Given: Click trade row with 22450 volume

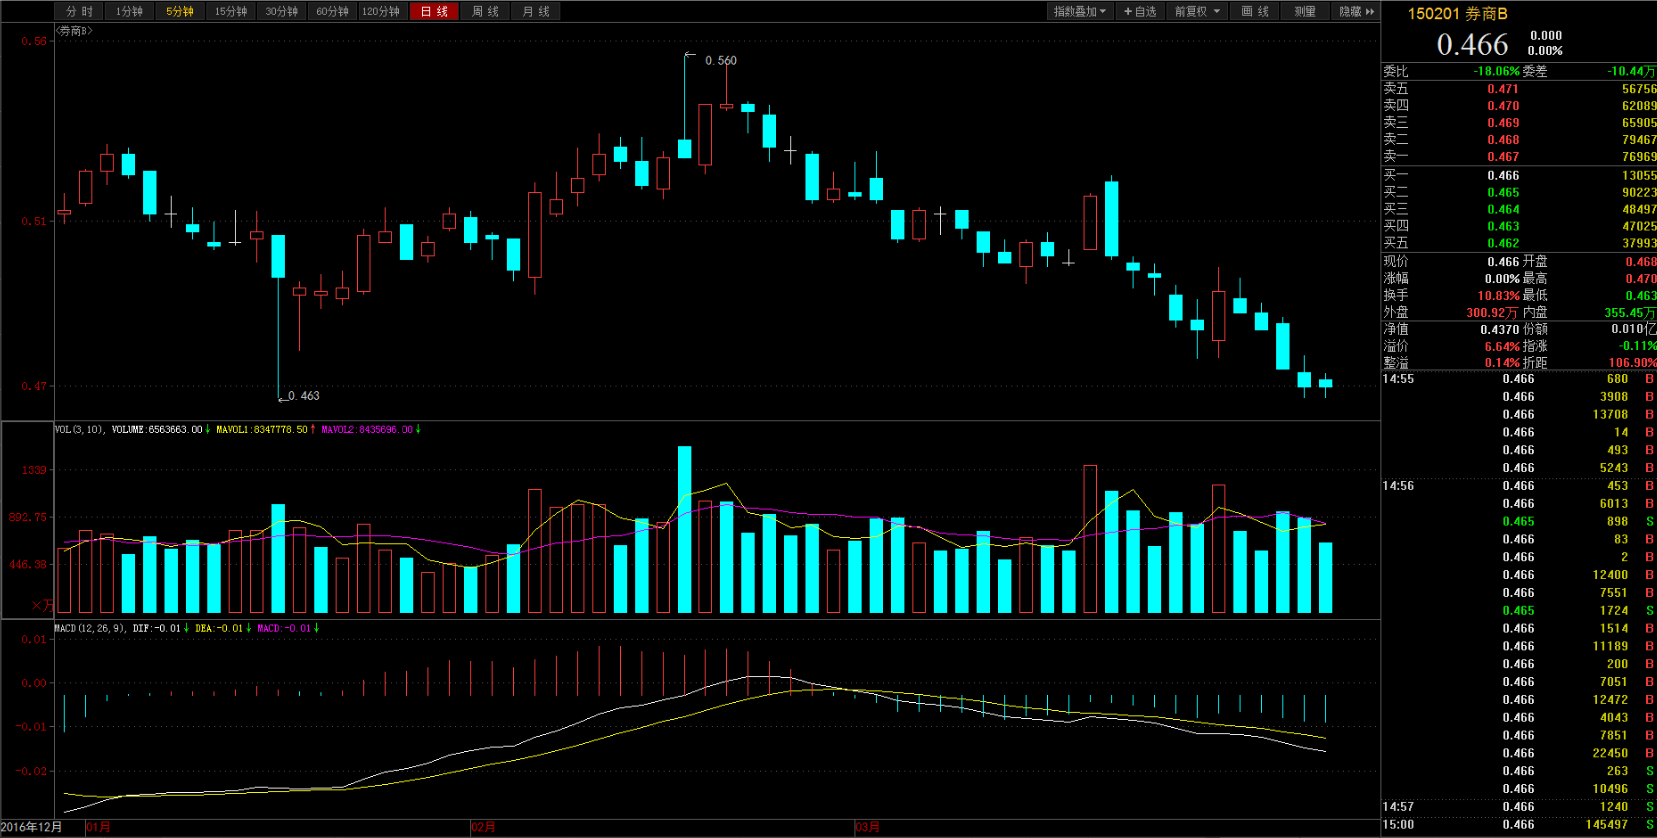Looking at the screenshot, I should 1519,754.
